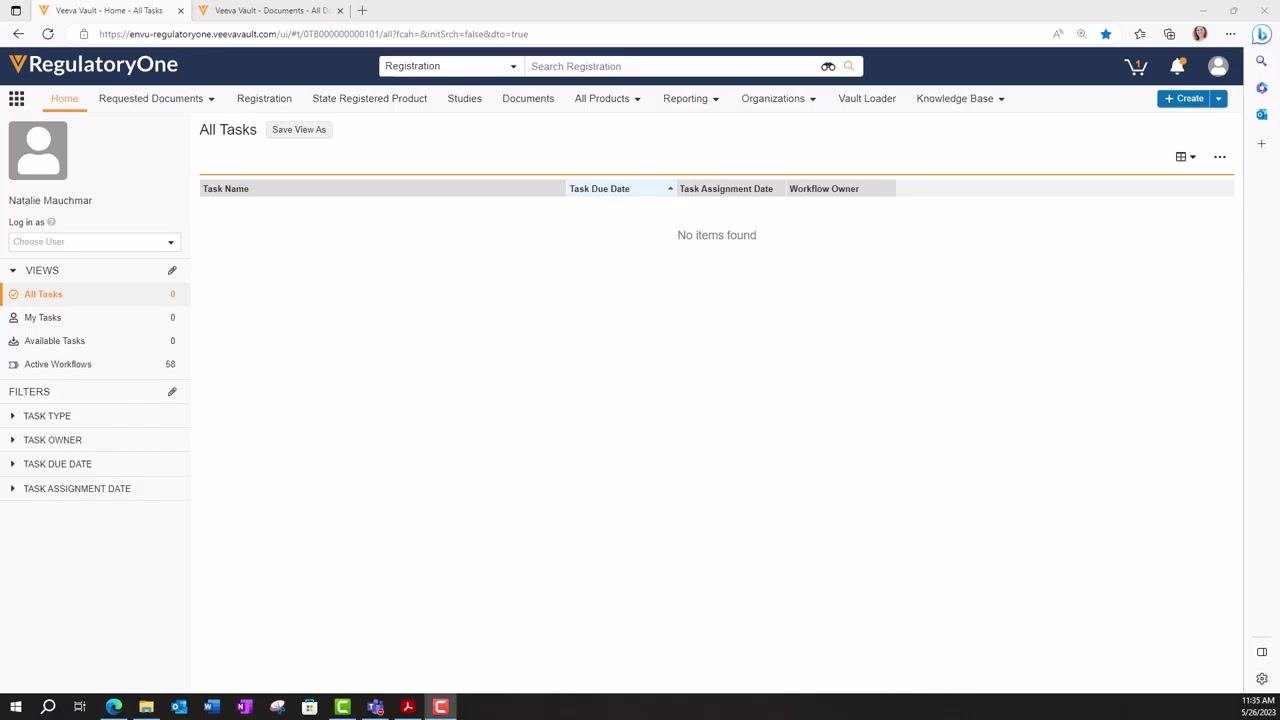
Task: Open Word from the taskbar
Action: tap(211, 707)
